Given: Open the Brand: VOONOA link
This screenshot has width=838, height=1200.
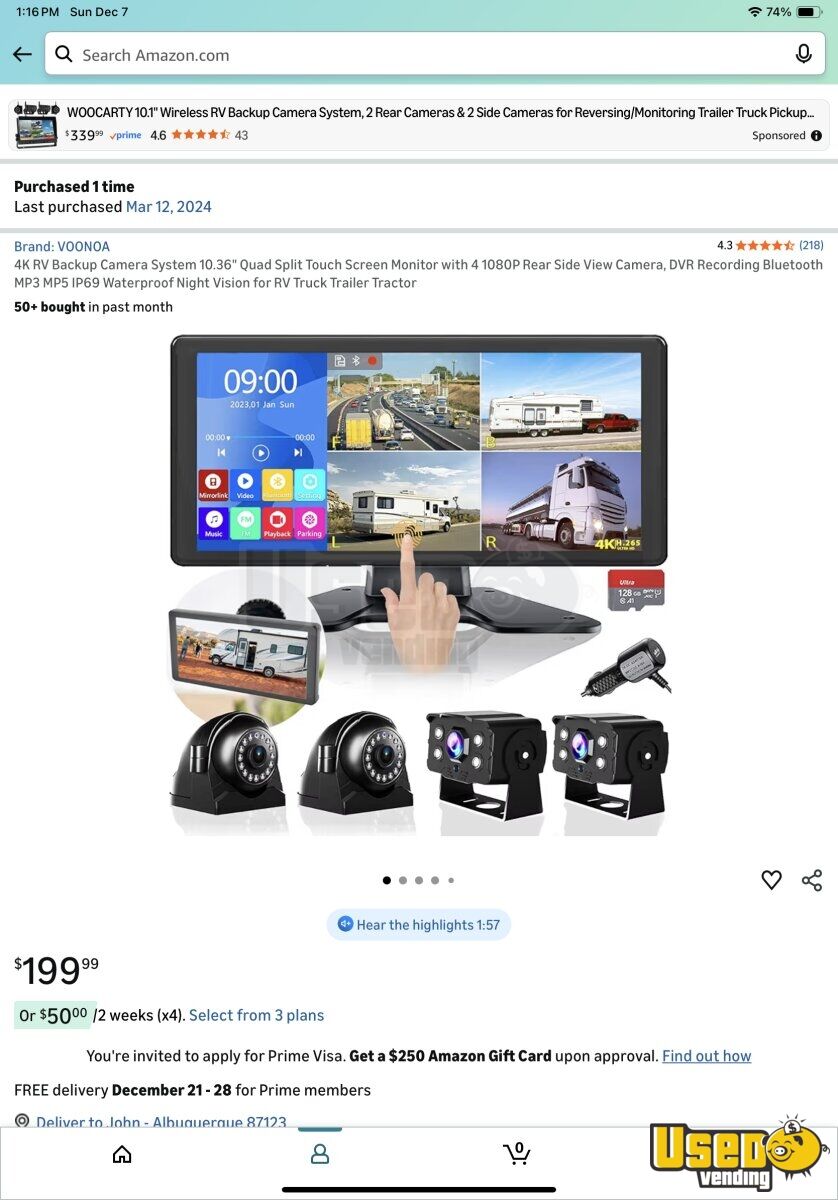Looking at the screenshot, I should coord(62,247).
